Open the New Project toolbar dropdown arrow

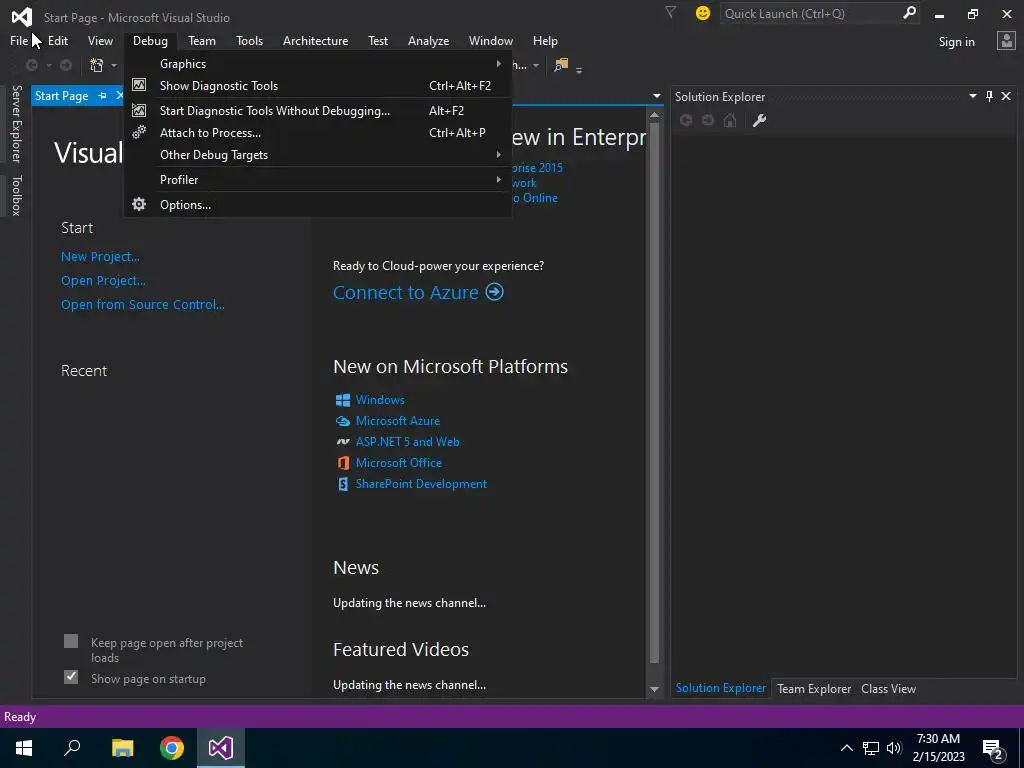coord(114,65)
